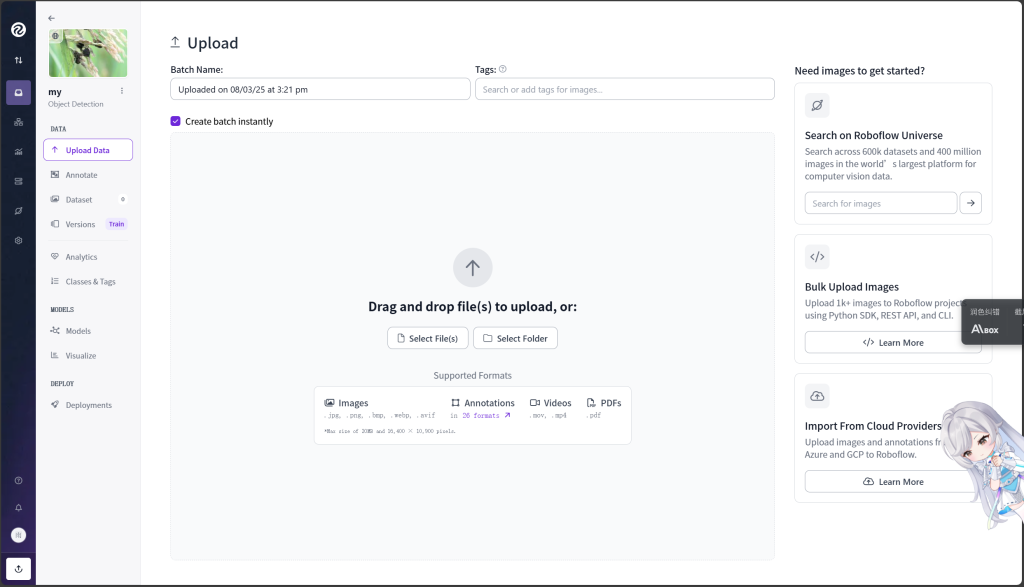Click the Roboflow logo in the top-left corner
Image resolution: width=1024 pixels, height=587 pixels.
18,30
